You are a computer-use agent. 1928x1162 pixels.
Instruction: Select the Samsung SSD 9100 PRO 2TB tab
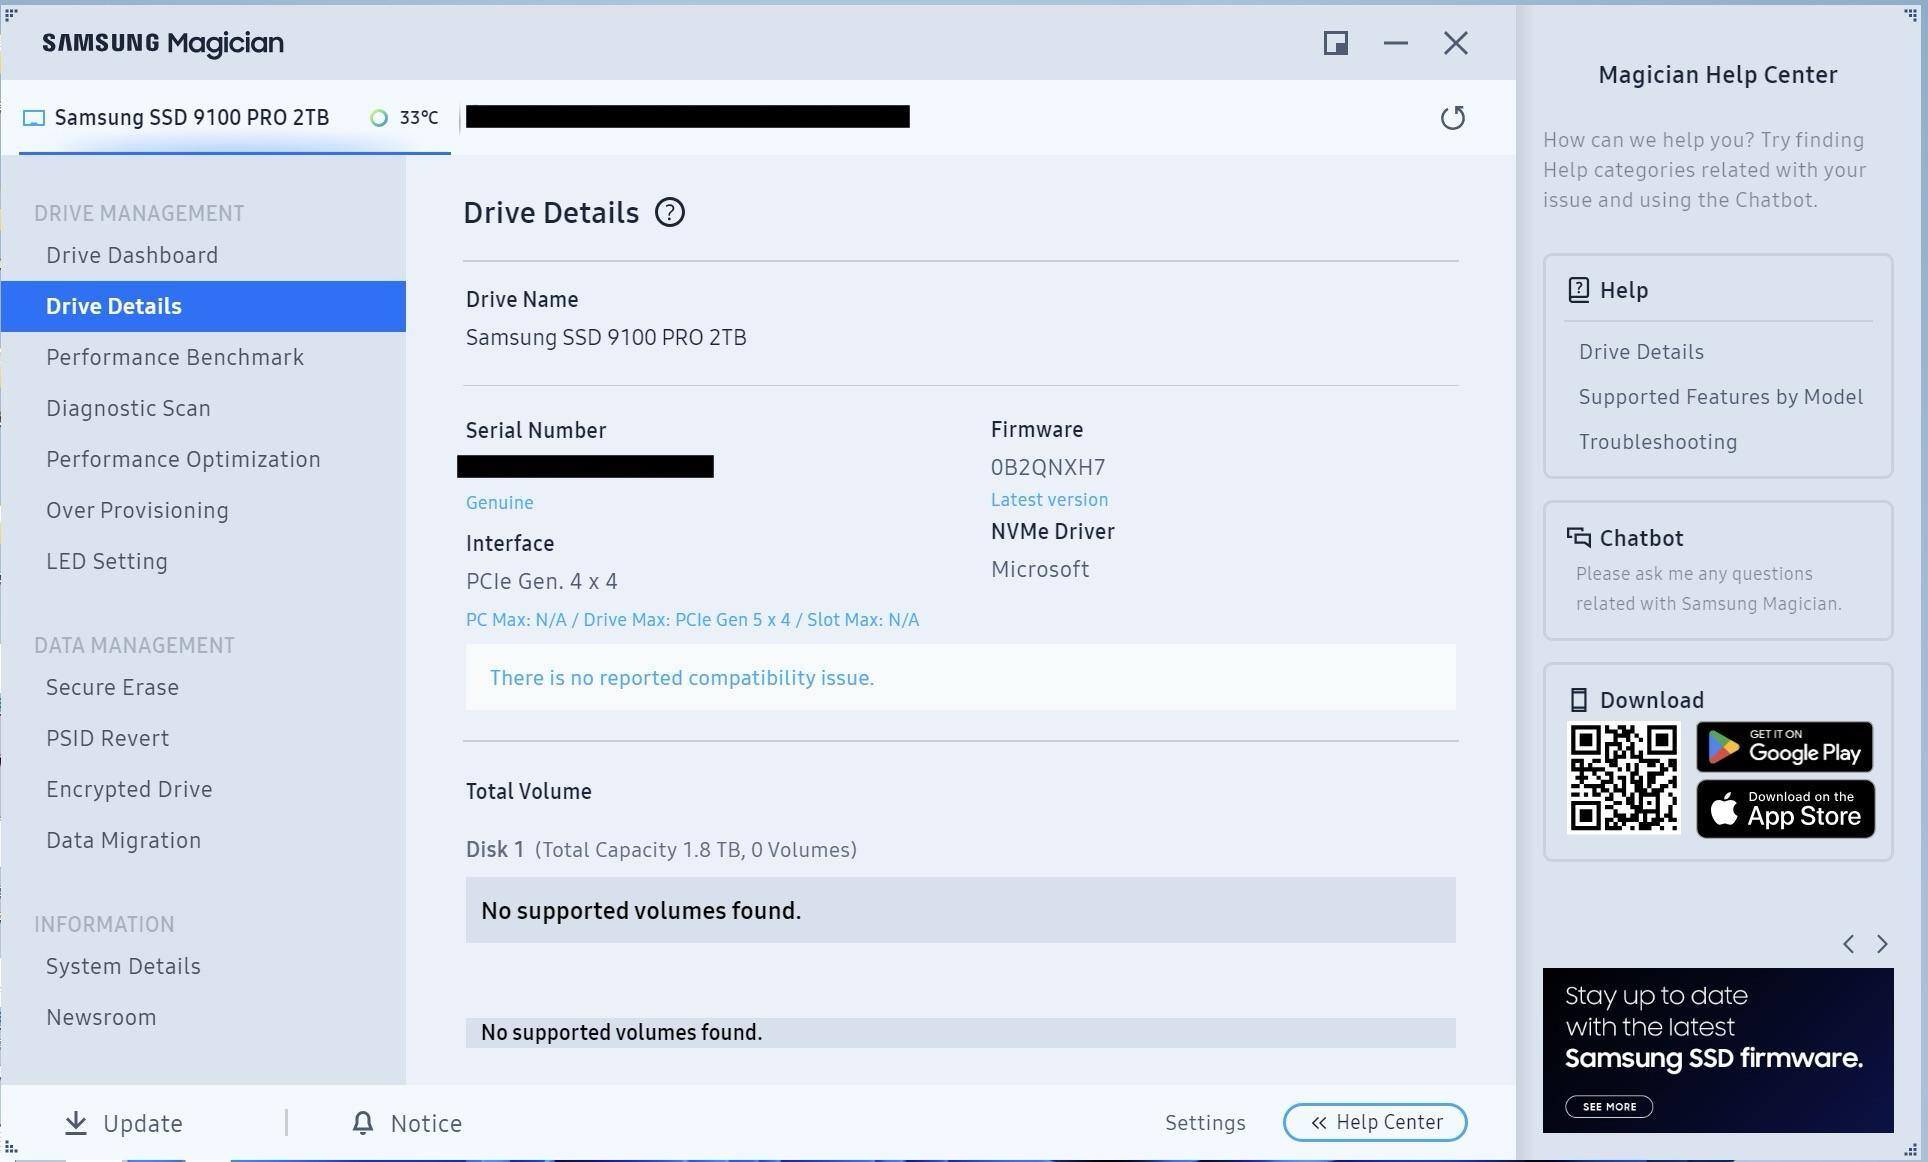191,118
